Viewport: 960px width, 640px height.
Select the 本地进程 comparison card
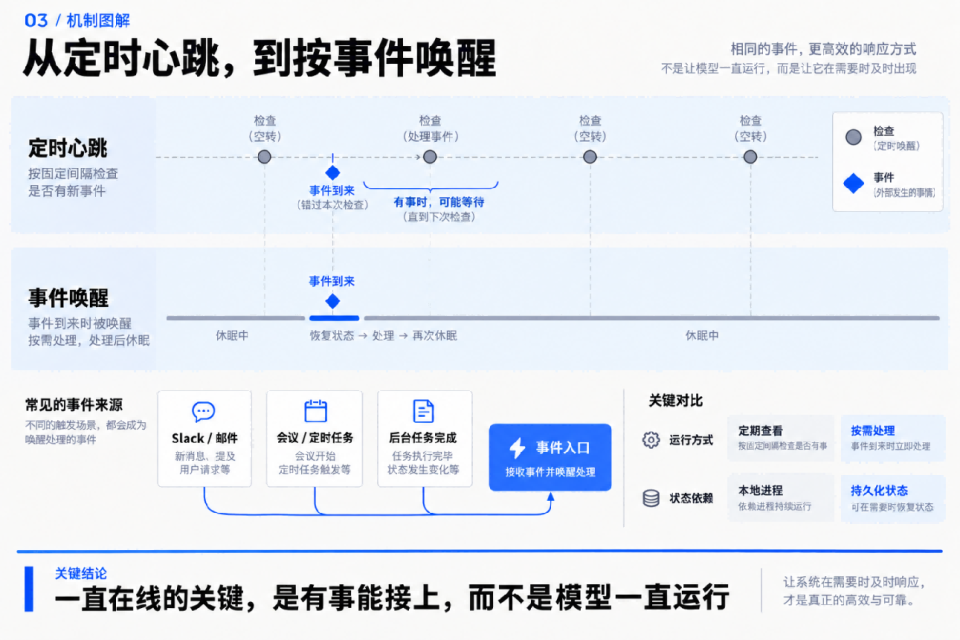click(781, 498)
